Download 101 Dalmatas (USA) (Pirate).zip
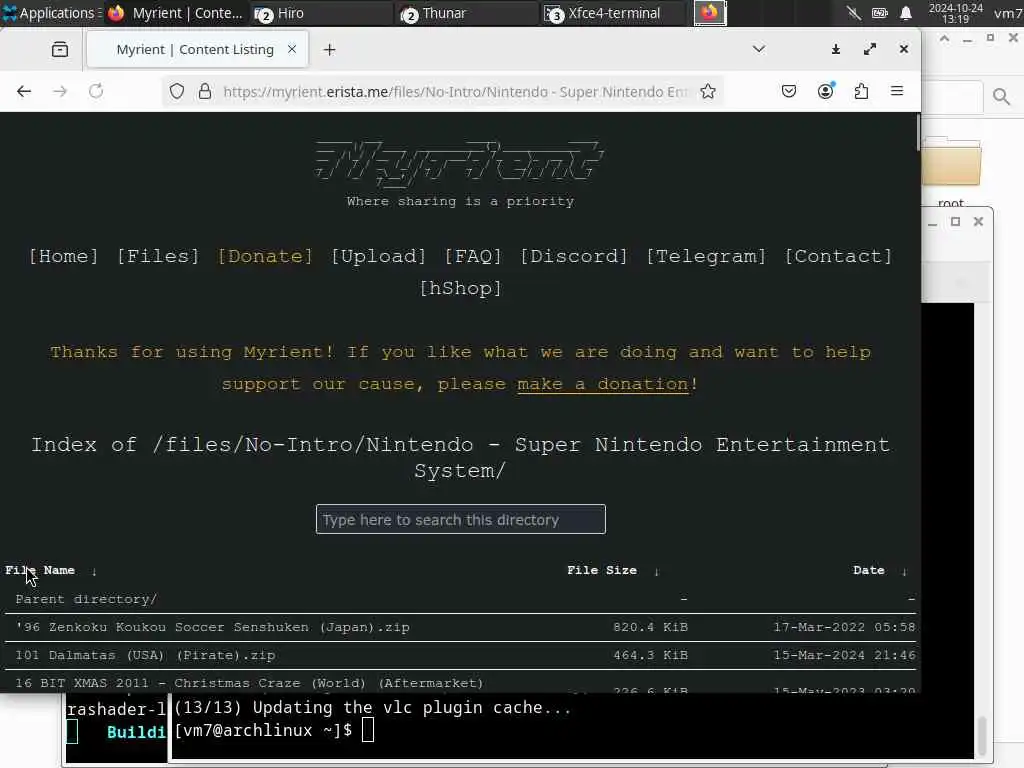 coord(145,655)
